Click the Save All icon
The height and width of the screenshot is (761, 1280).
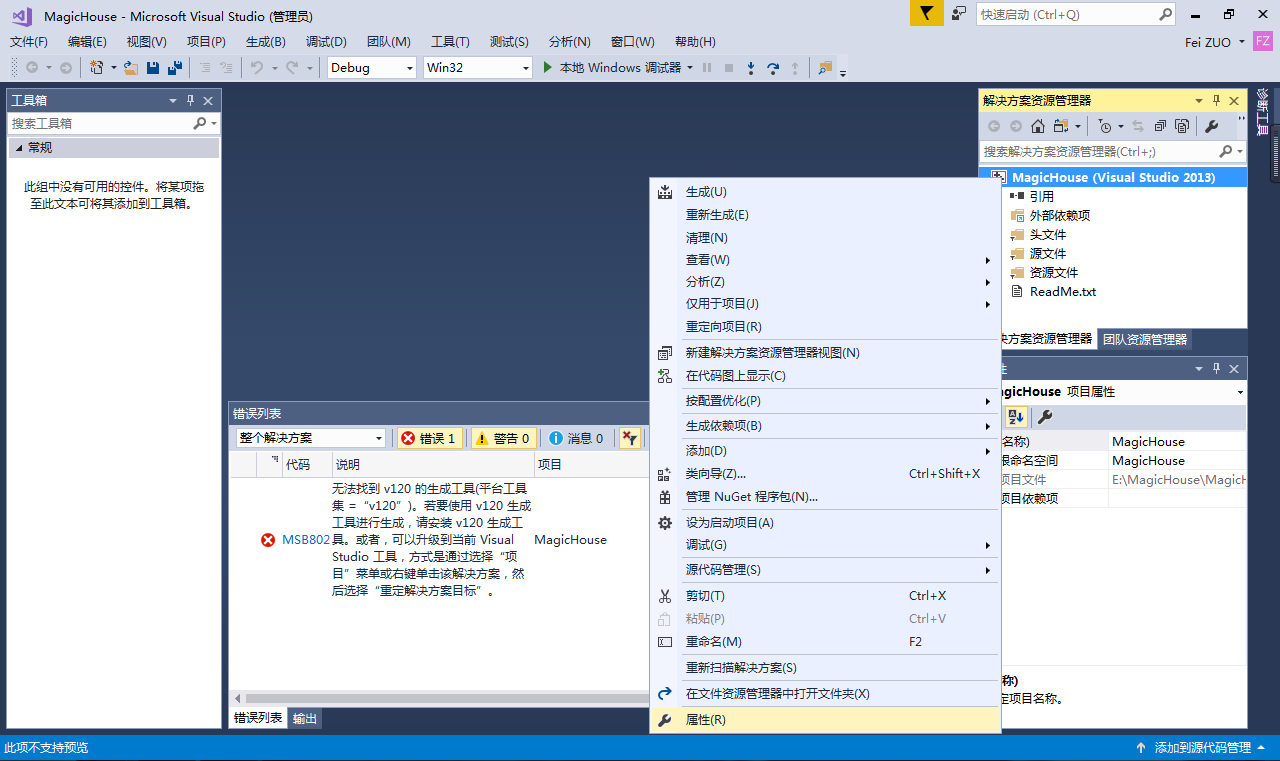(175, 68)
